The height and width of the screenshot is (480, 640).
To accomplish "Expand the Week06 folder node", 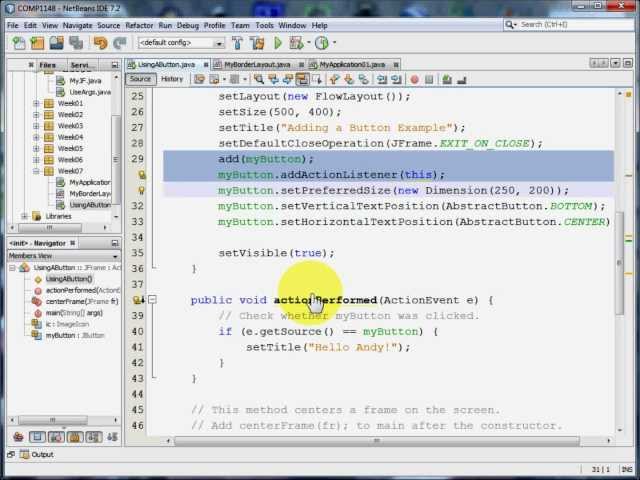I will [x=36, y=160].
